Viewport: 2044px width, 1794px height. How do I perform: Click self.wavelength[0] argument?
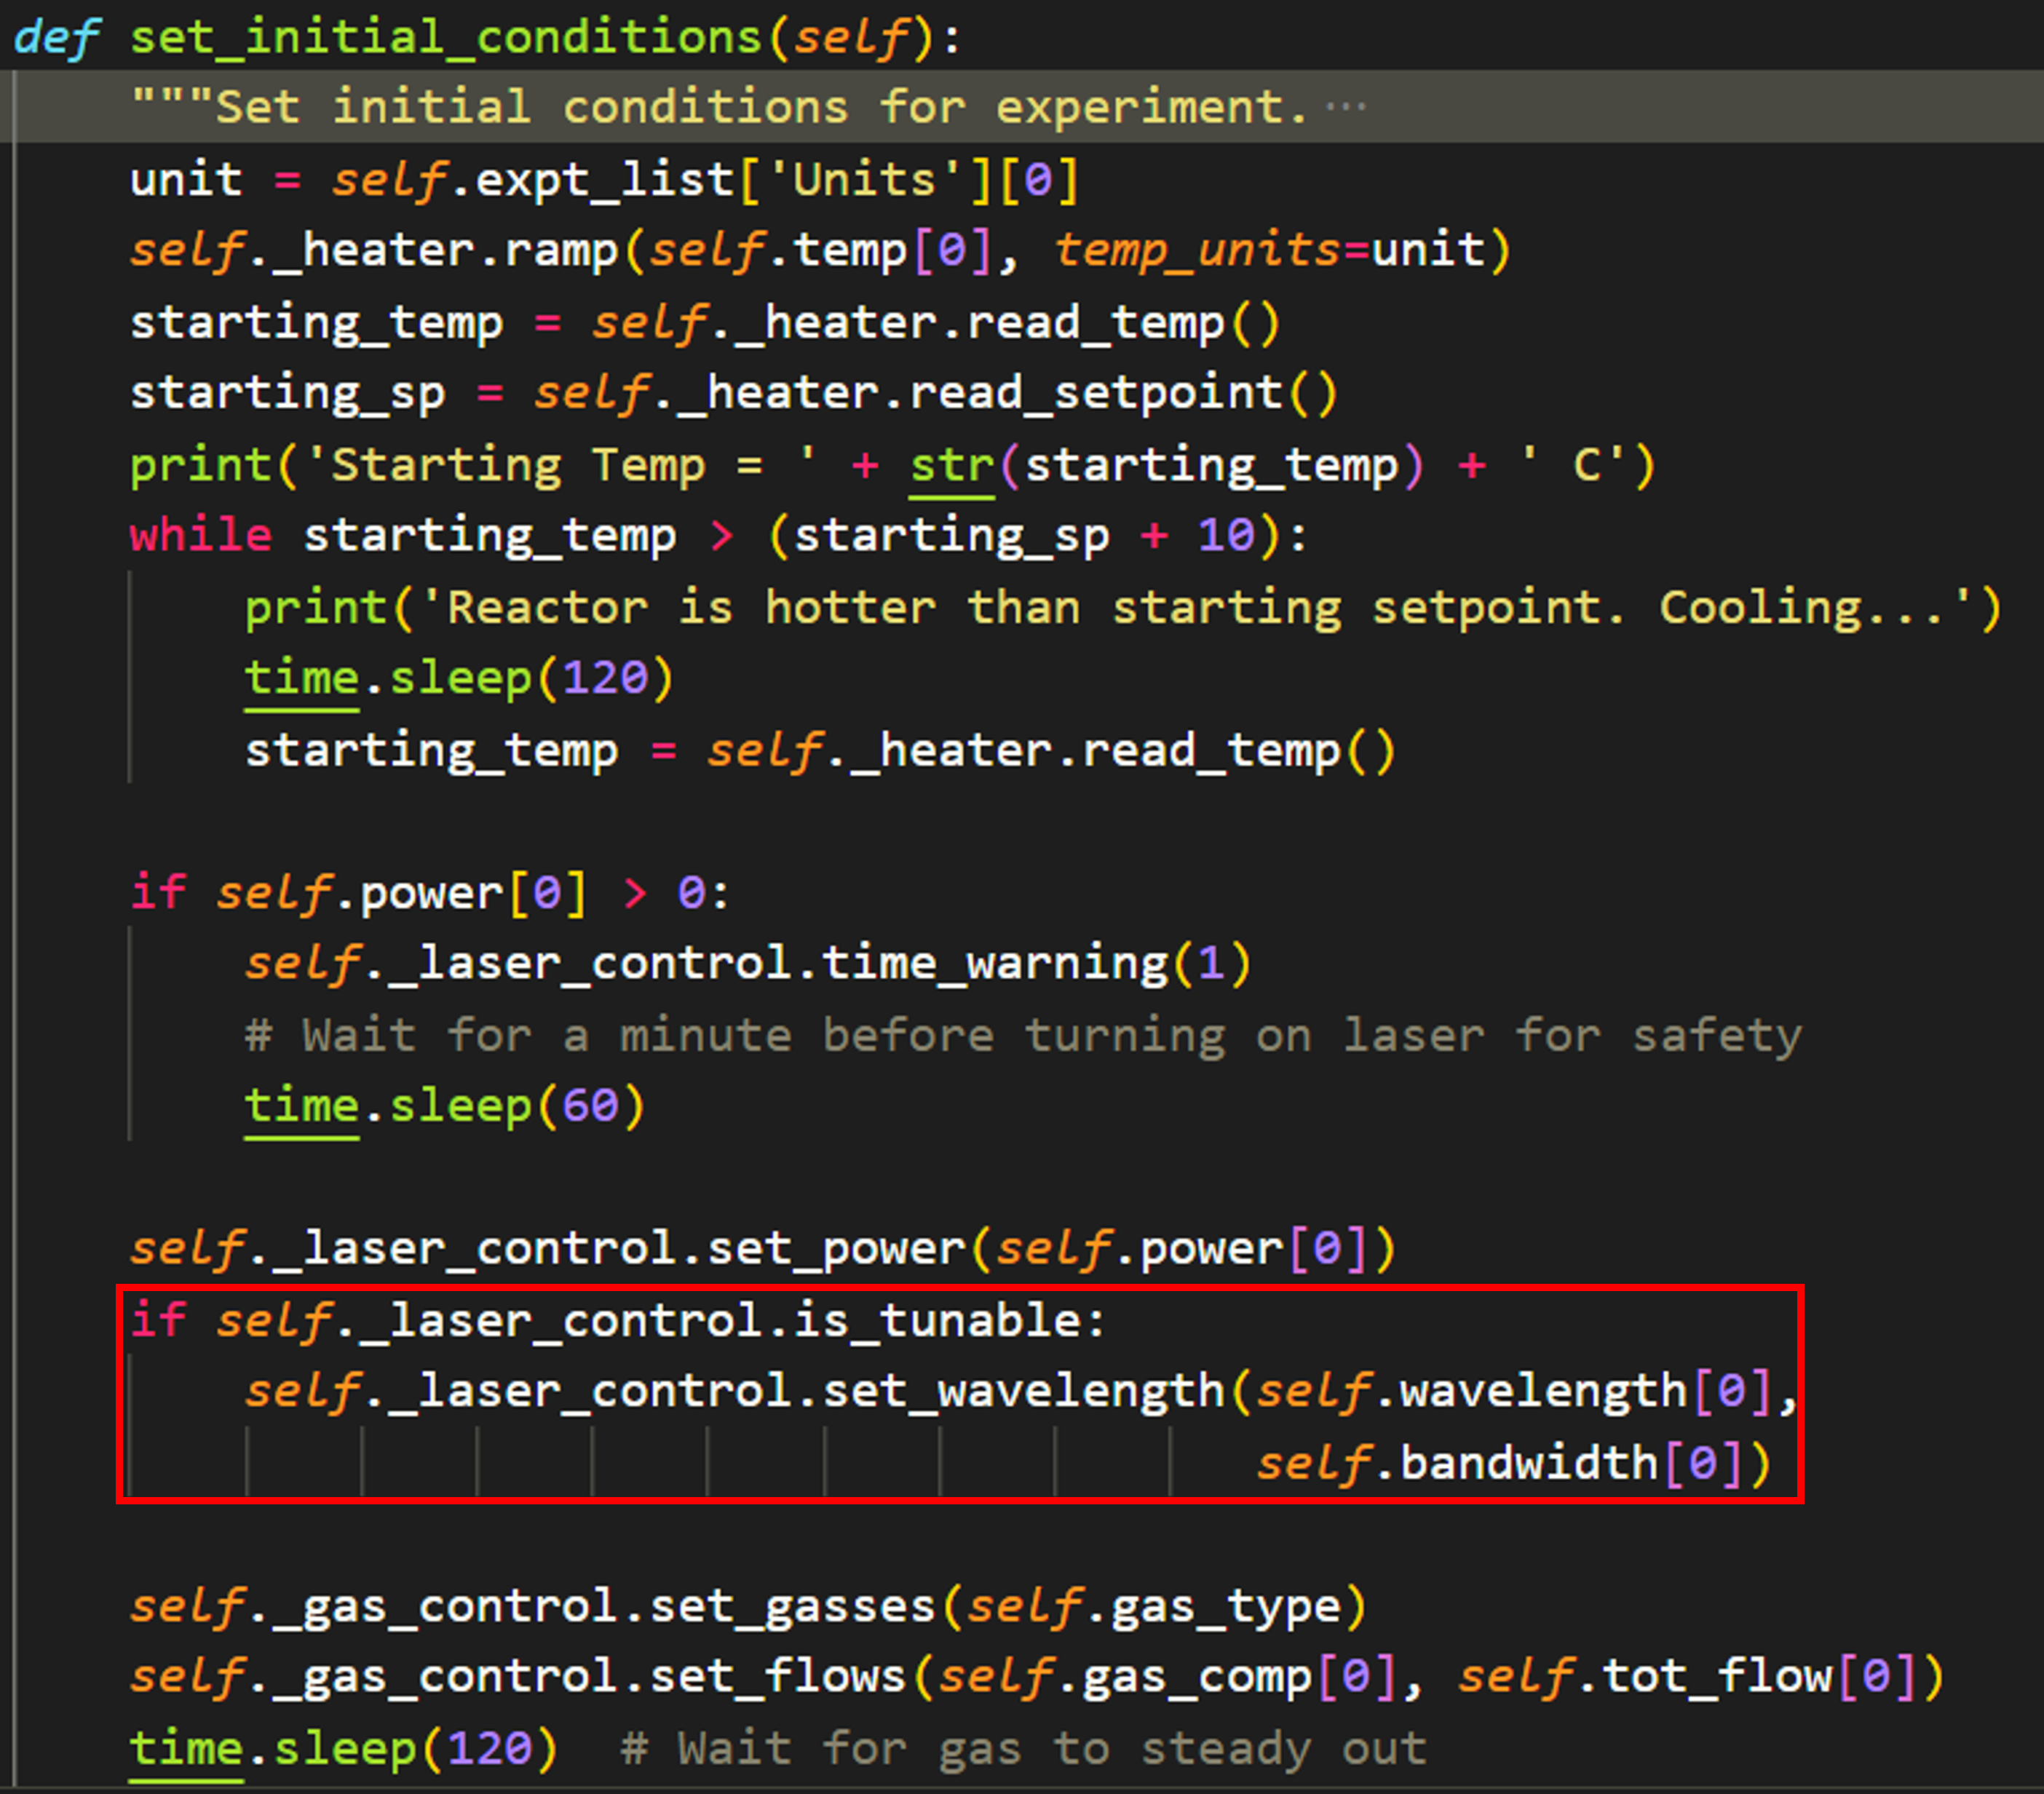pos(1514,1392)
